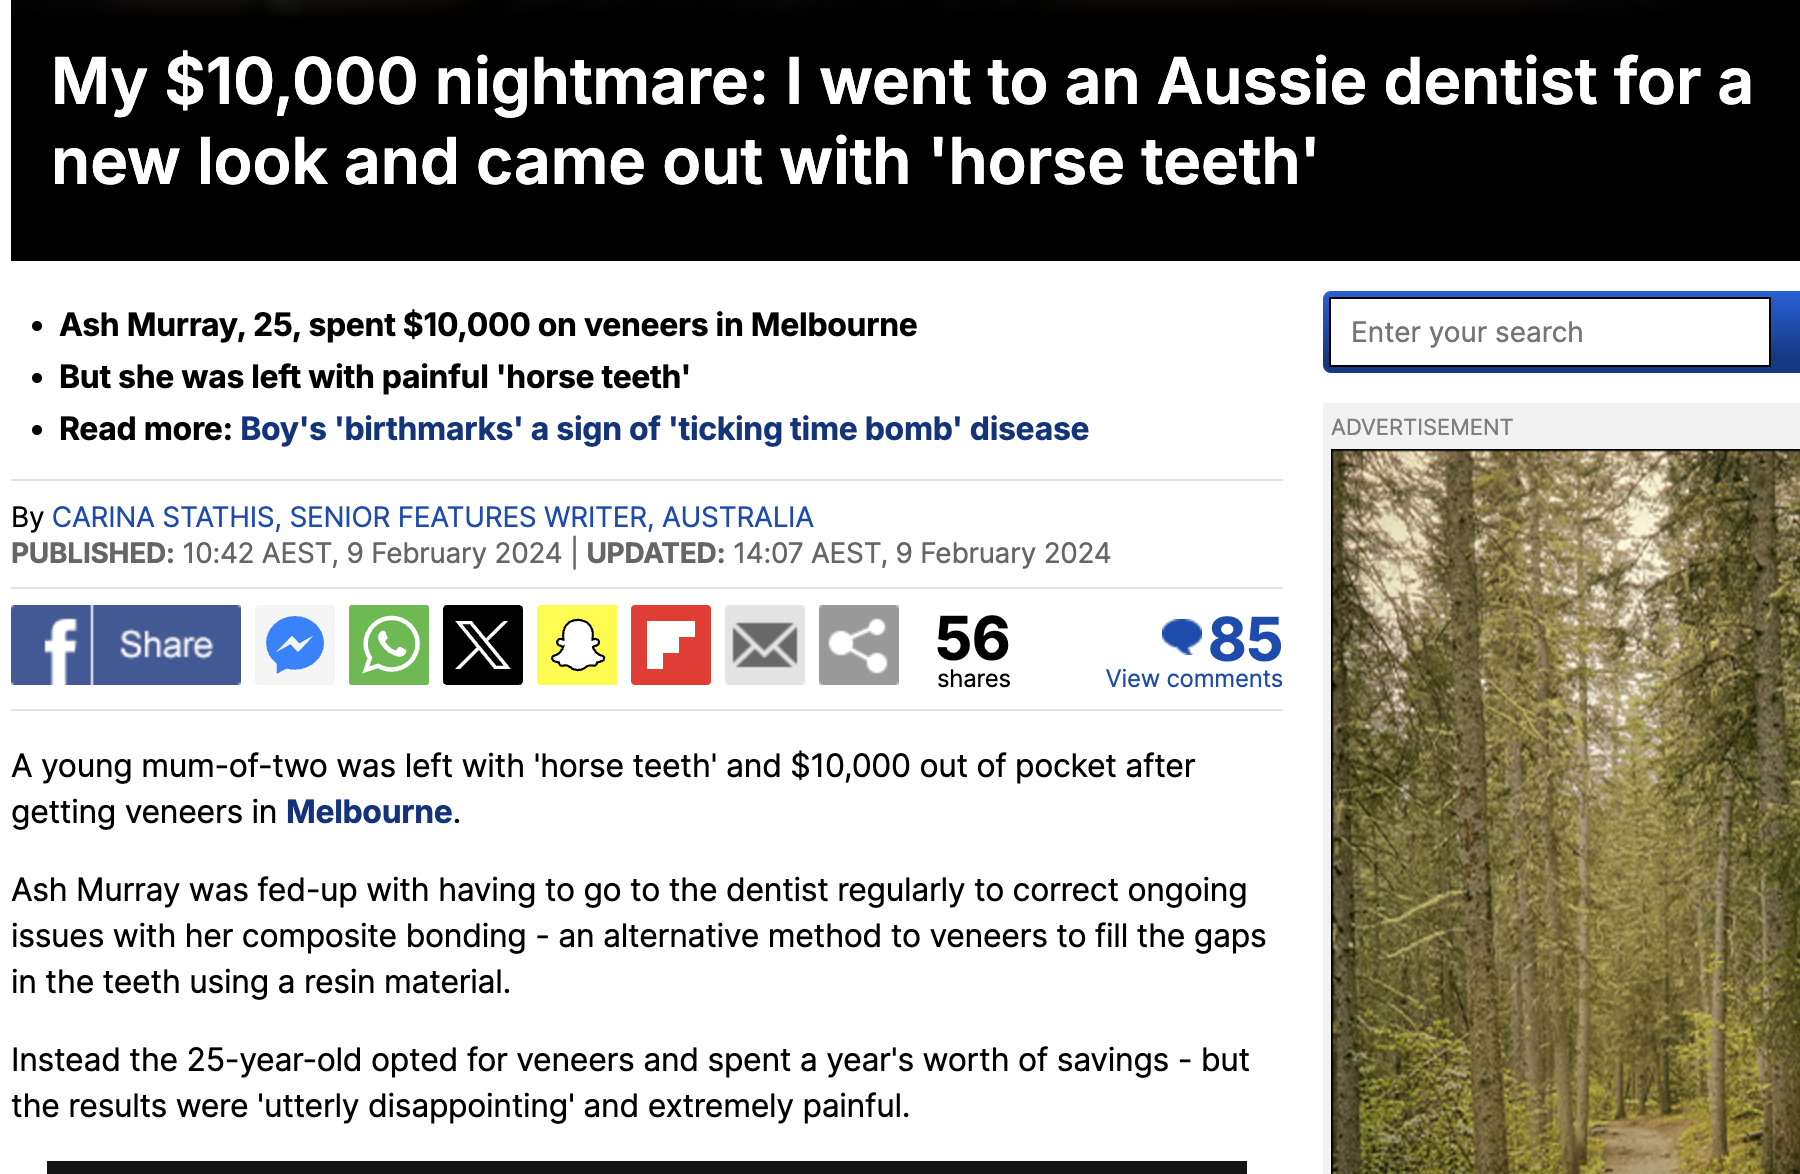Image resolution: width=1800 pixels, height=1174 pixels.
Task: Open author Carina Stathis profile link
Action: pyautogui.click(x=432, y=517)
